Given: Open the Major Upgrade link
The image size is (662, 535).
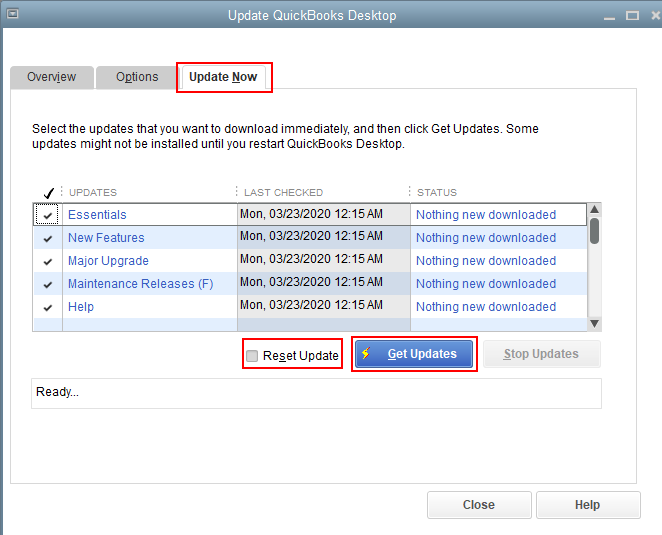Looking at the screenshot, I should 109,261.
